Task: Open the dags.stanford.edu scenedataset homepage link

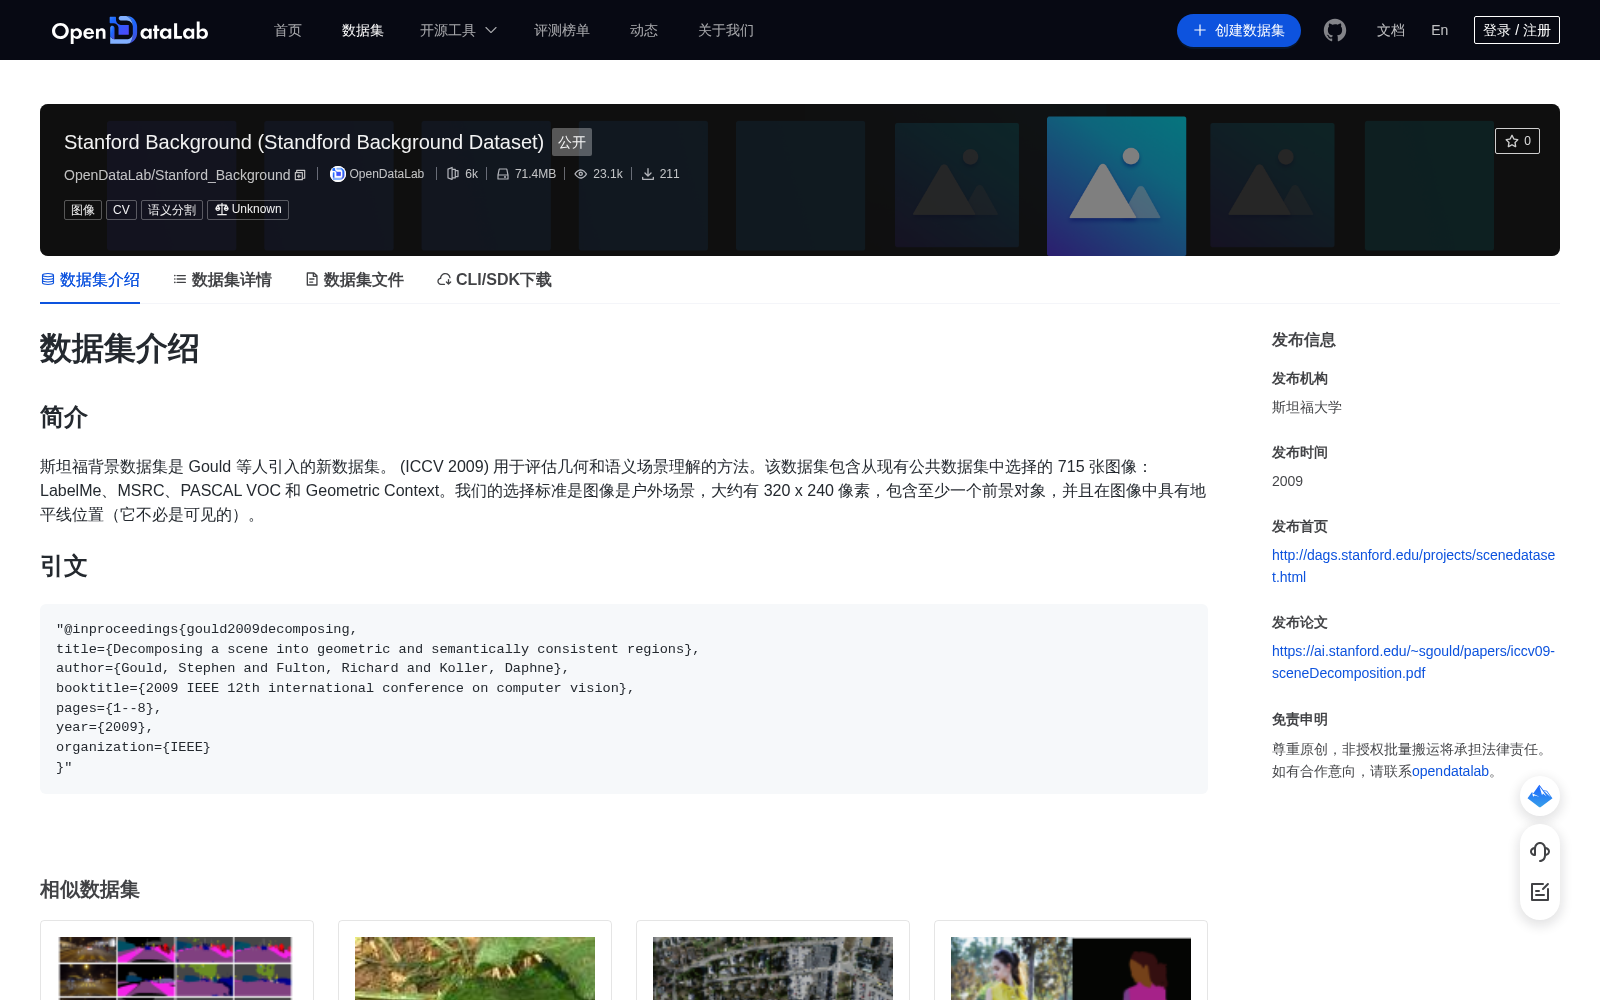Action: click(x=1413, y=566)
